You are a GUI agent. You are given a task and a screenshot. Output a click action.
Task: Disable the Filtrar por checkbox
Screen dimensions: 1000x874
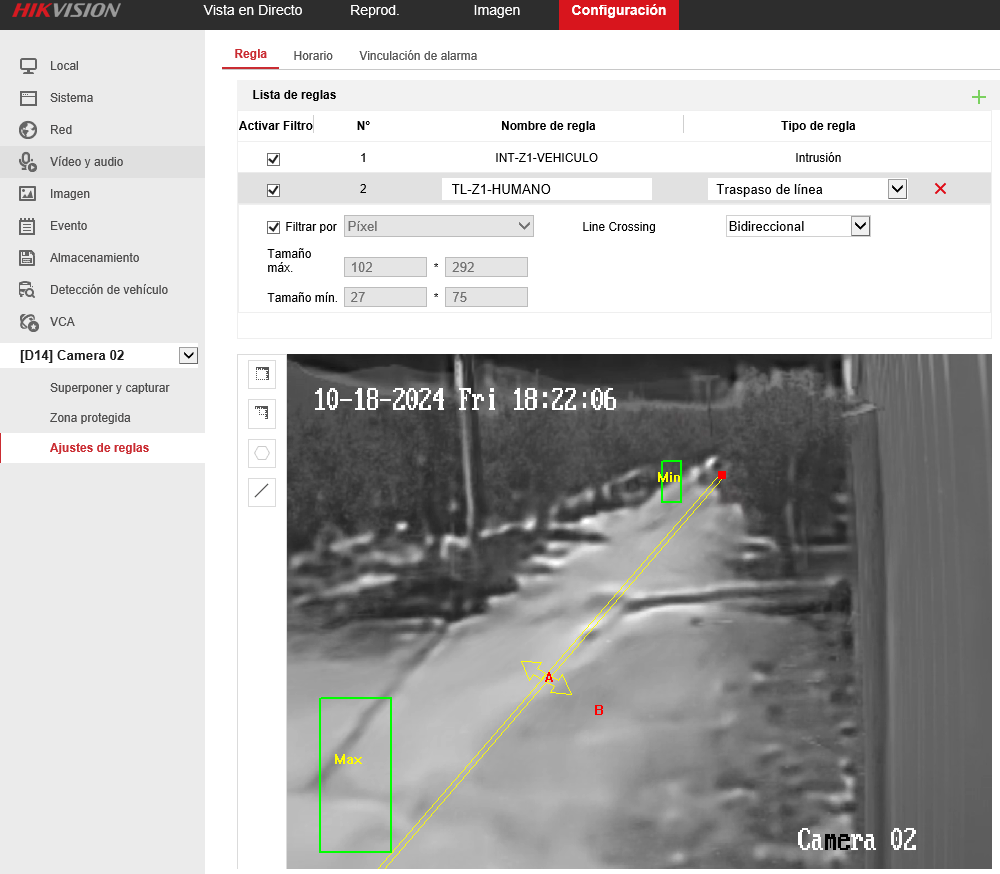(273, 227)
